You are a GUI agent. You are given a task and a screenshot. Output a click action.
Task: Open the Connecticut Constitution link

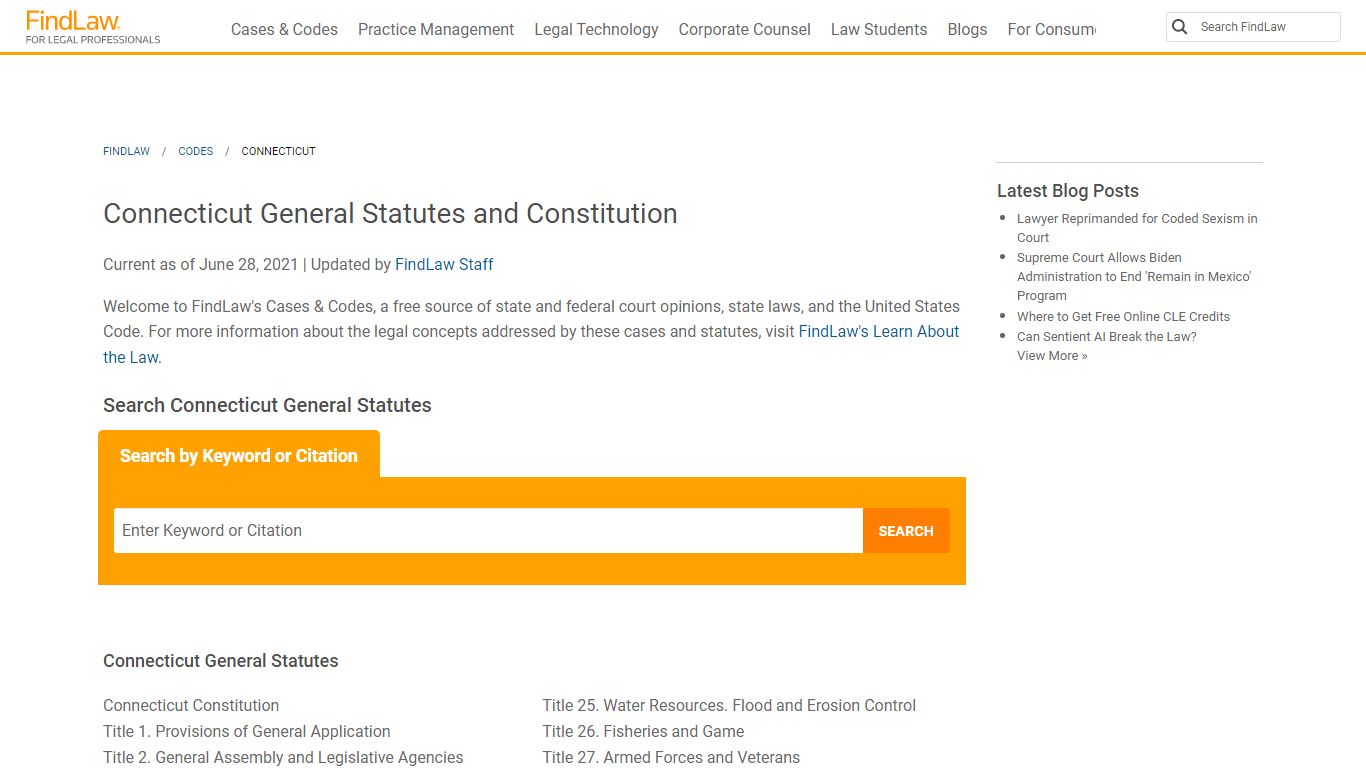coord(191,705)
